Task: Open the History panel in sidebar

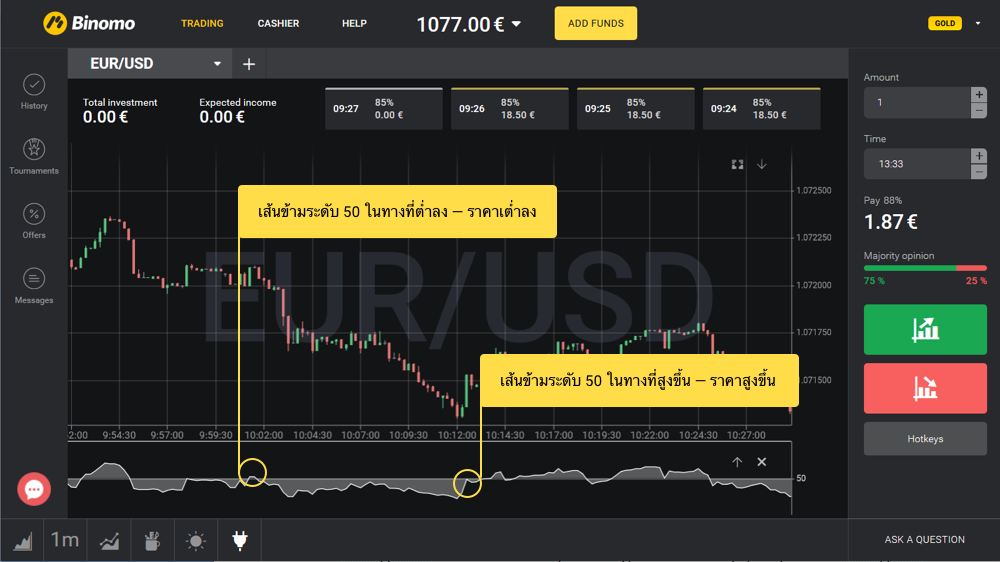Action: (34, 90)
